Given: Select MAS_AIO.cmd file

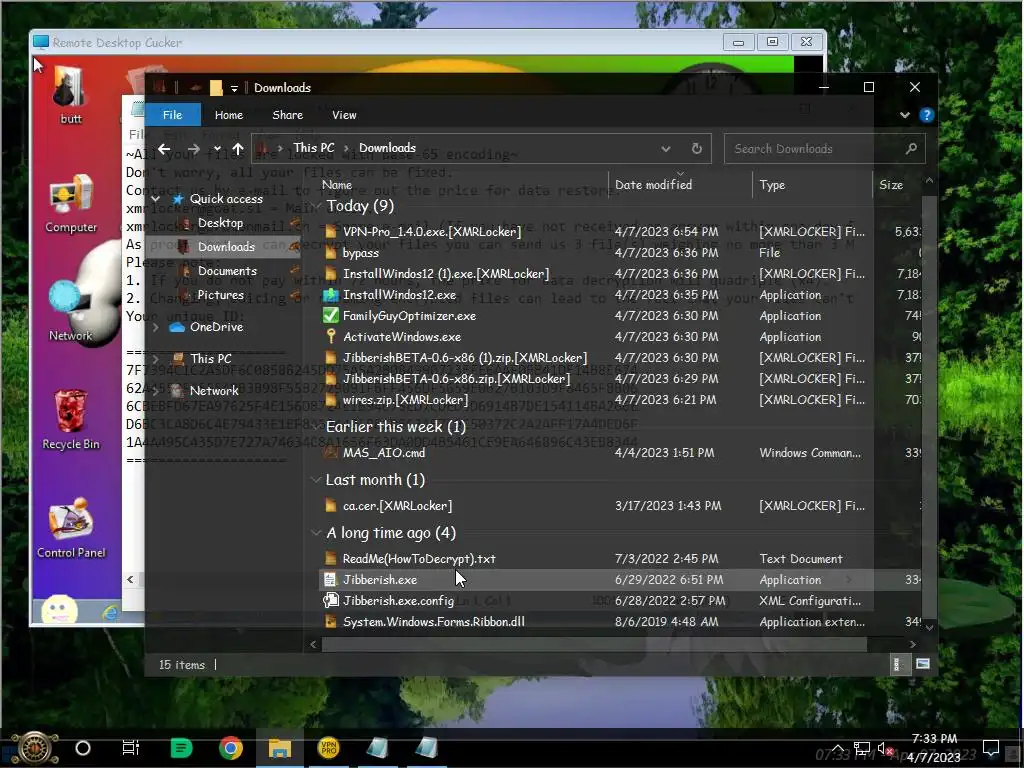Looking at the screenshot, I should (384, 453).
